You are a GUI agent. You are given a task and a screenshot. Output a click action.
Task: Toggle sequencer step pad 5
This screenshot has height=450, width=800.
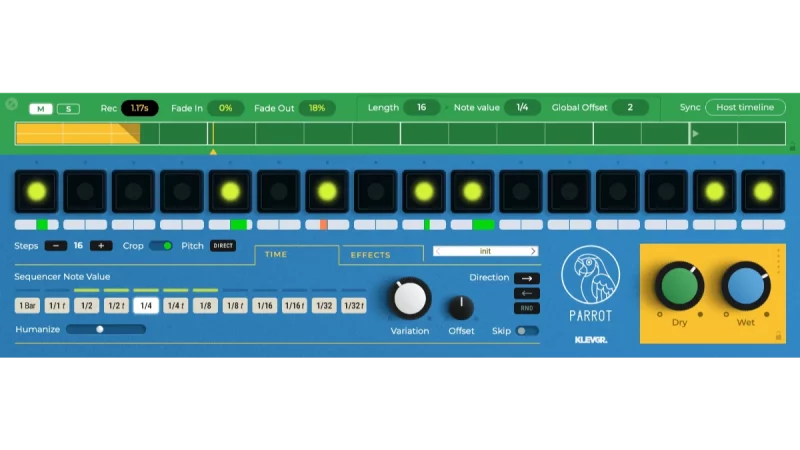tap(230, 192)
